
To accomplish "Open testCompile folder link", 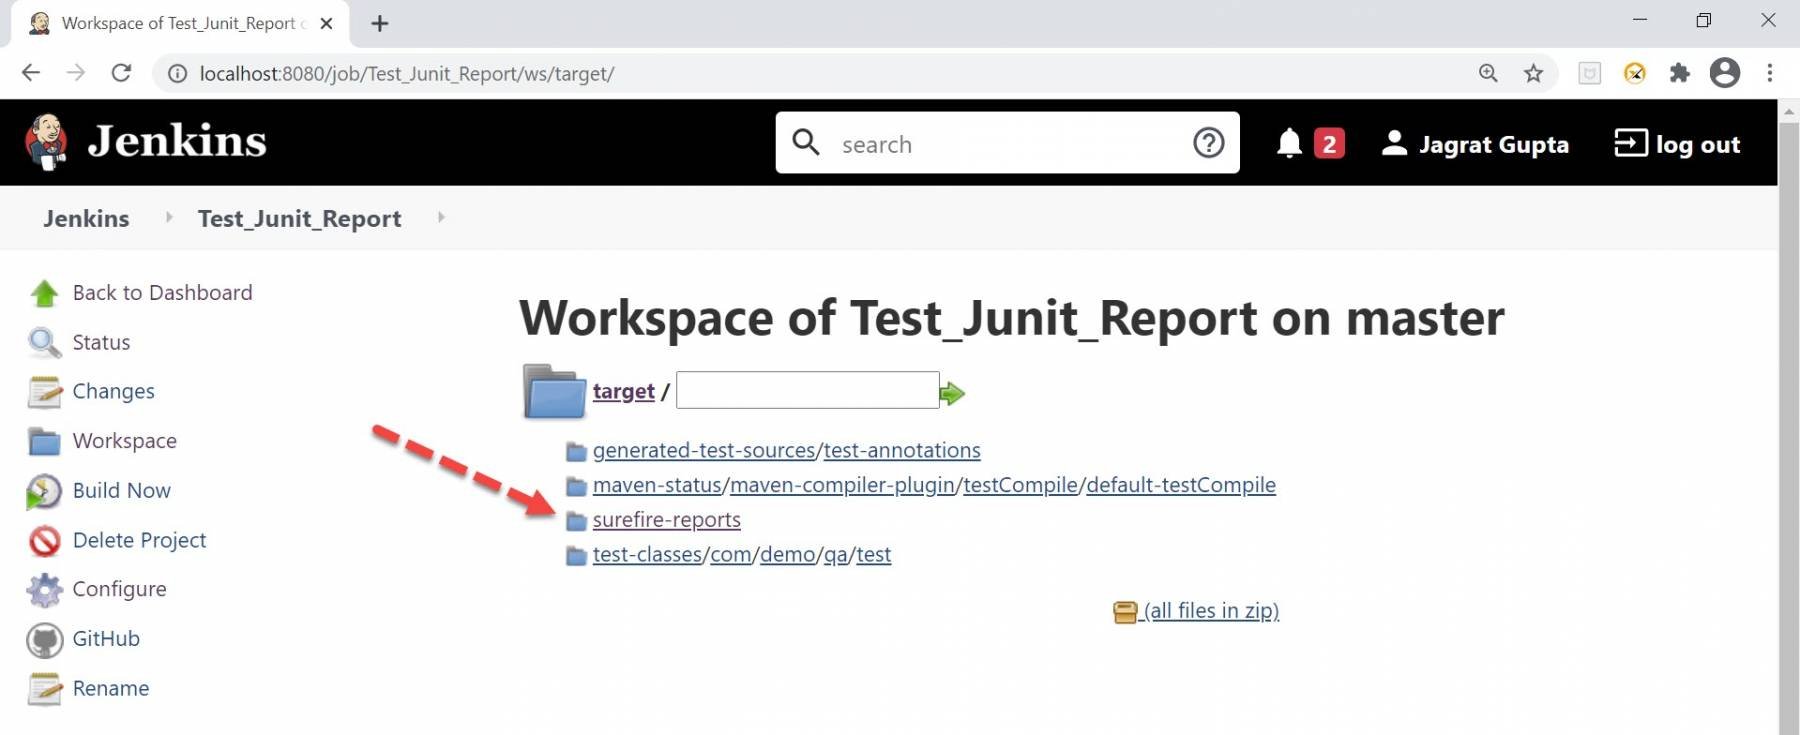I will [x=1020, y=486].
